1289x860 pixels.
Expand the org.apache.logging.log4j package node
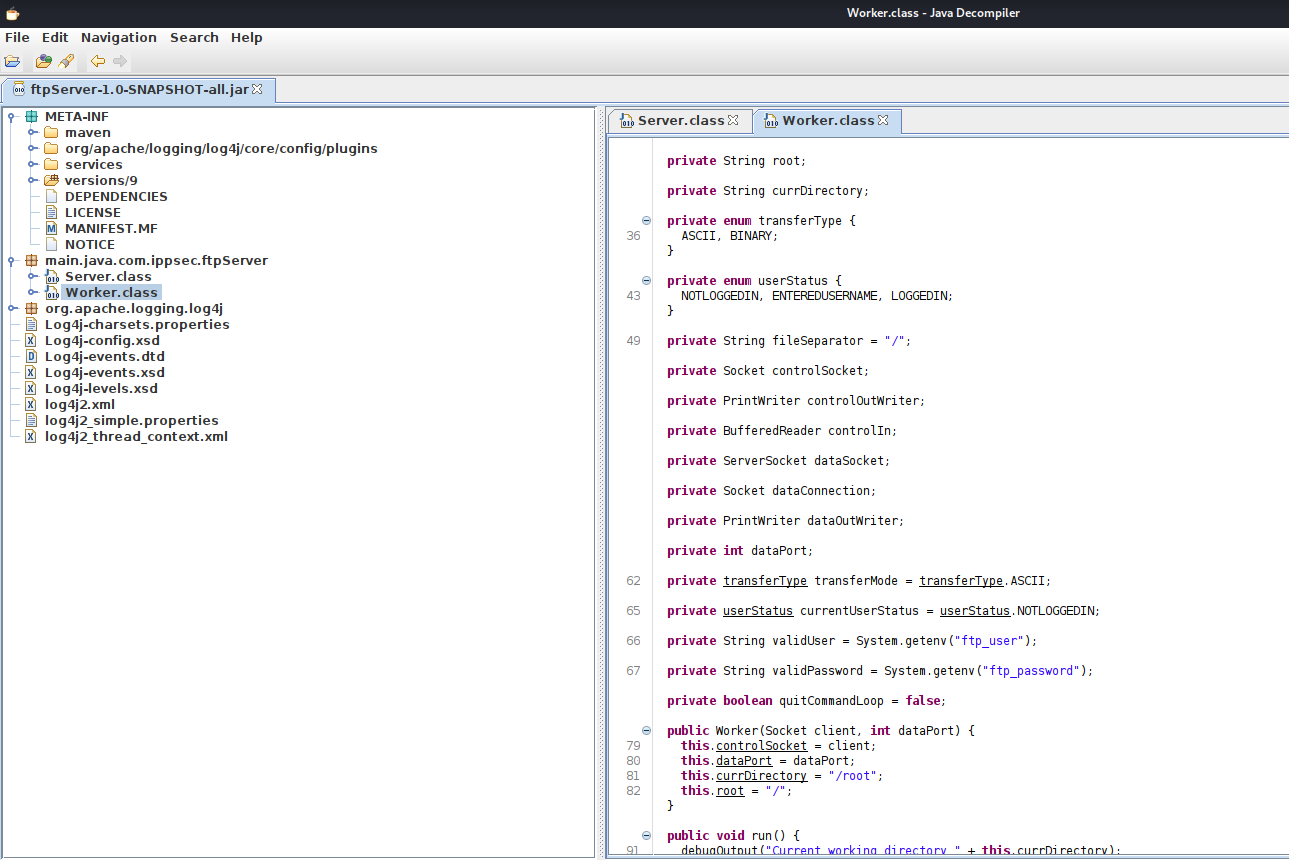point(11,308)
